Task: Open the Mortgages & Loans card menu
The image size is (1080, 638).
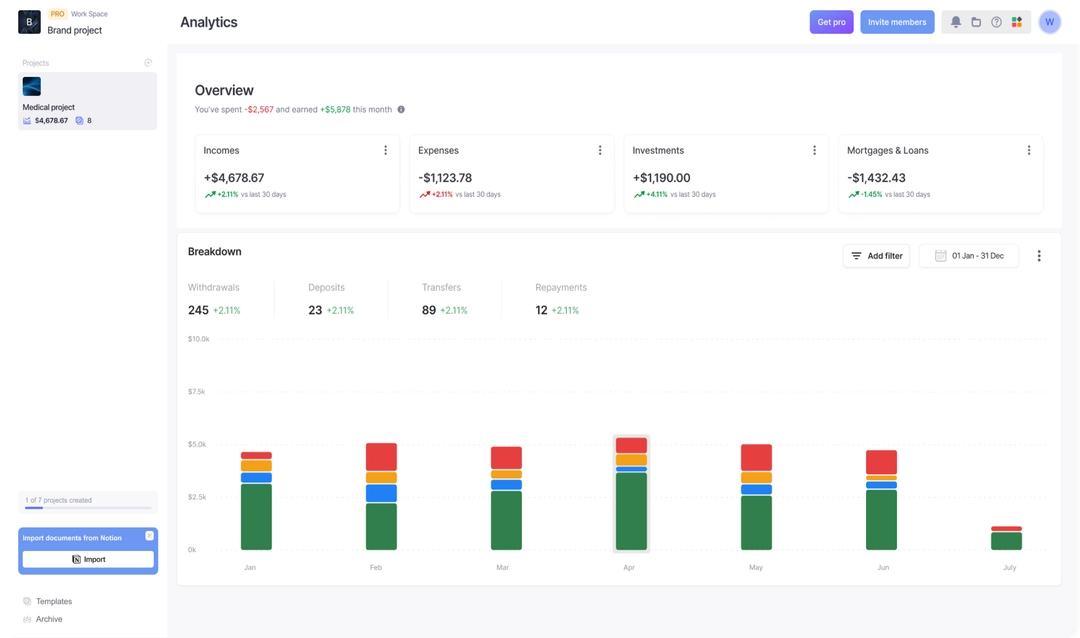Action: click(1029, 151)
